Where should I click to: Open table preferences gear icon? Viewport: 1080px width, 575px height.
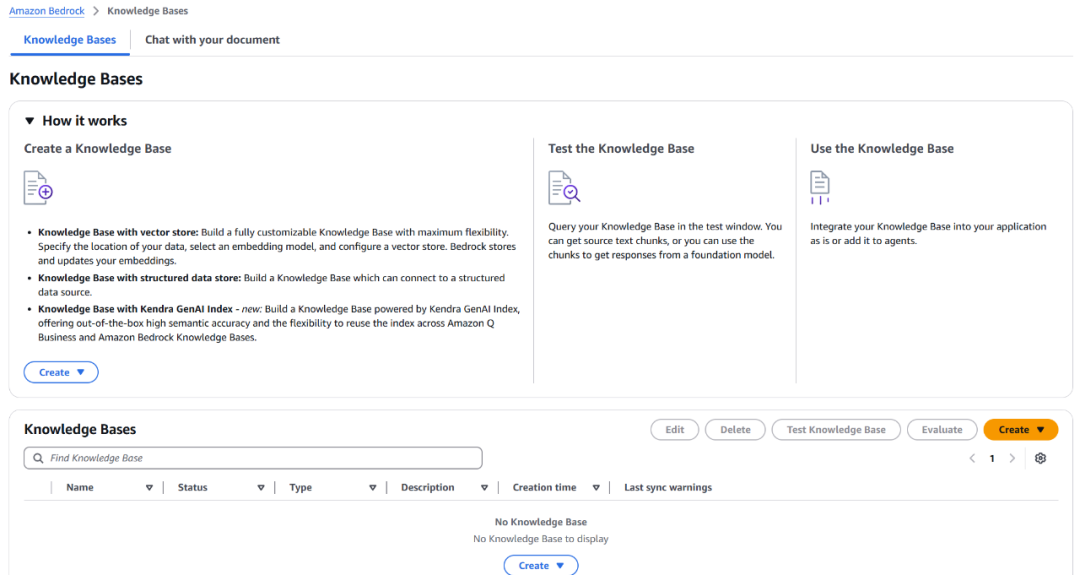tap(1040, 458)
